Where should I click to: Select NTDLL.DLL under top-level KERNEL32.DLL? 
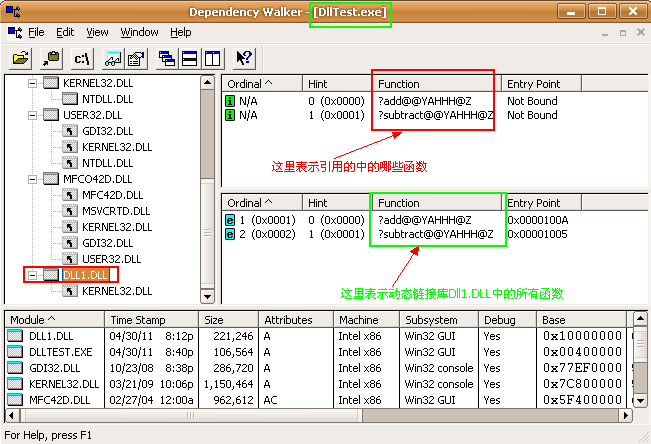click(108, 99)
